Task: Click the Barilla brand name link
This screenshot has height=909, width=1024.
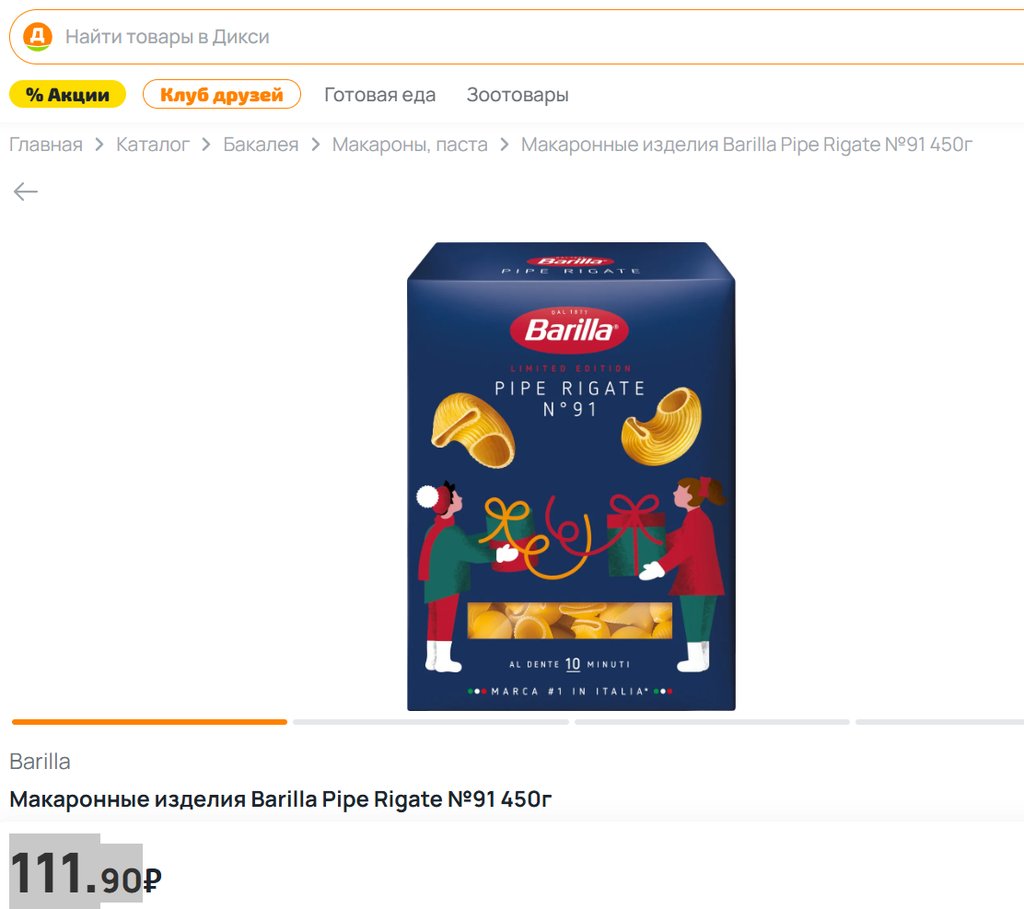Action: (x=40, y=761)
